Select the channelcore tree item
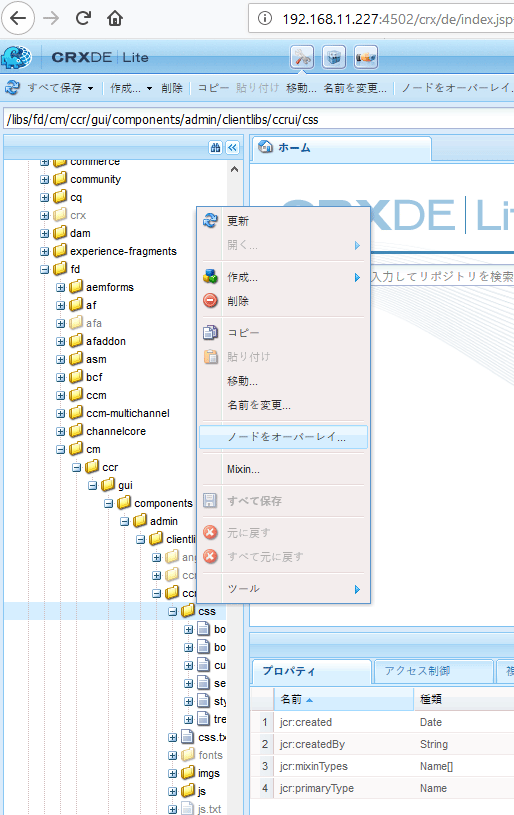Image resolution: width=514 pixels, height=815 pixels. pos(116,431)
